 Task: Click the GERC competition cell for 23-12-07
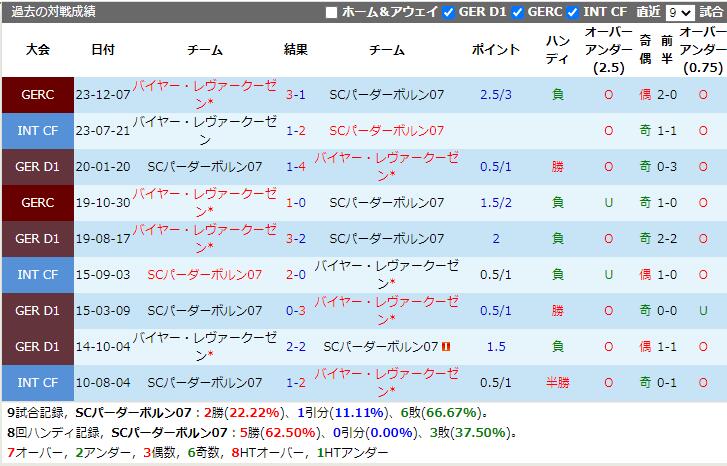37,95
